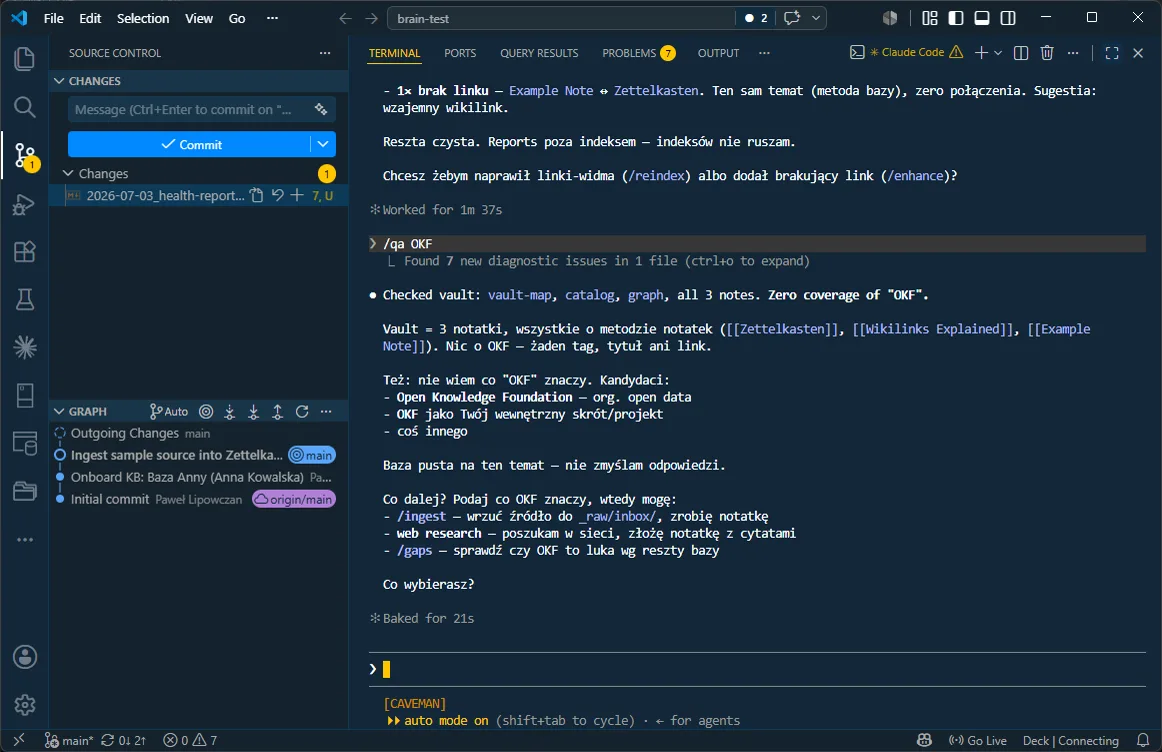Kill terminal with the trash icon
The height and width of the screenshot is (752, 1162).
click(1046, 53)
